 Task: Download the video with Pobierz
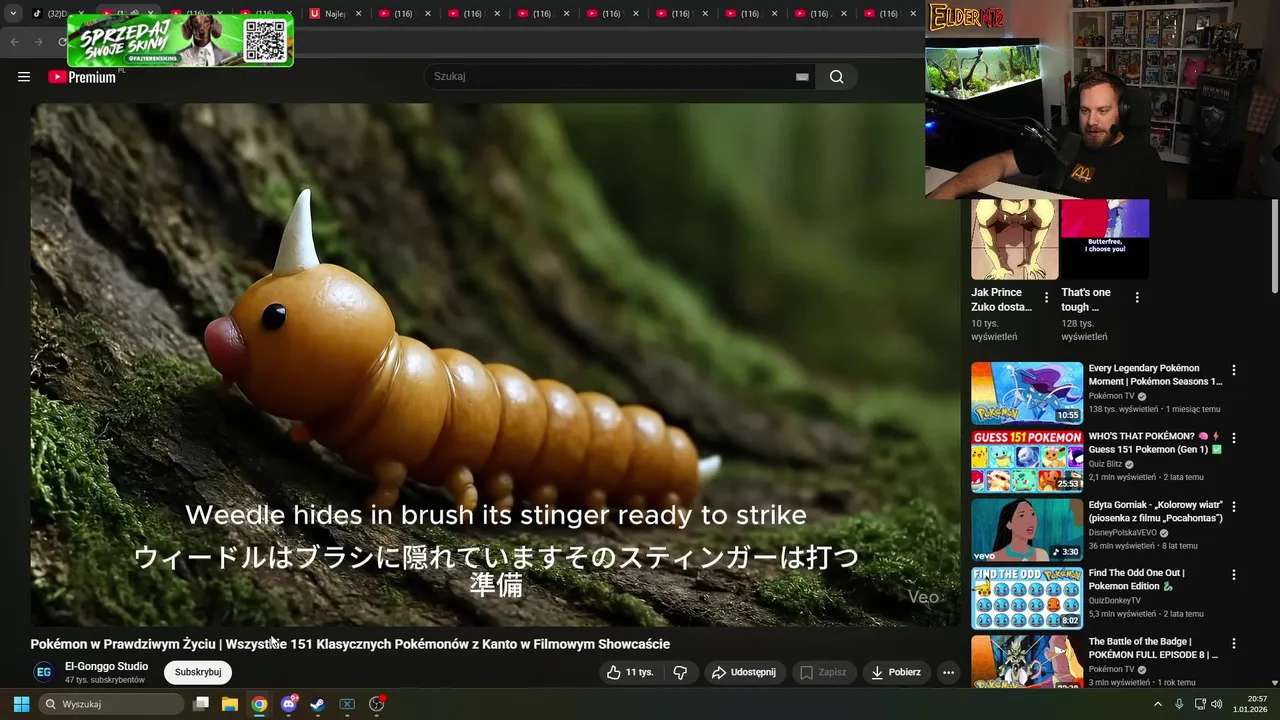(897, 673)
